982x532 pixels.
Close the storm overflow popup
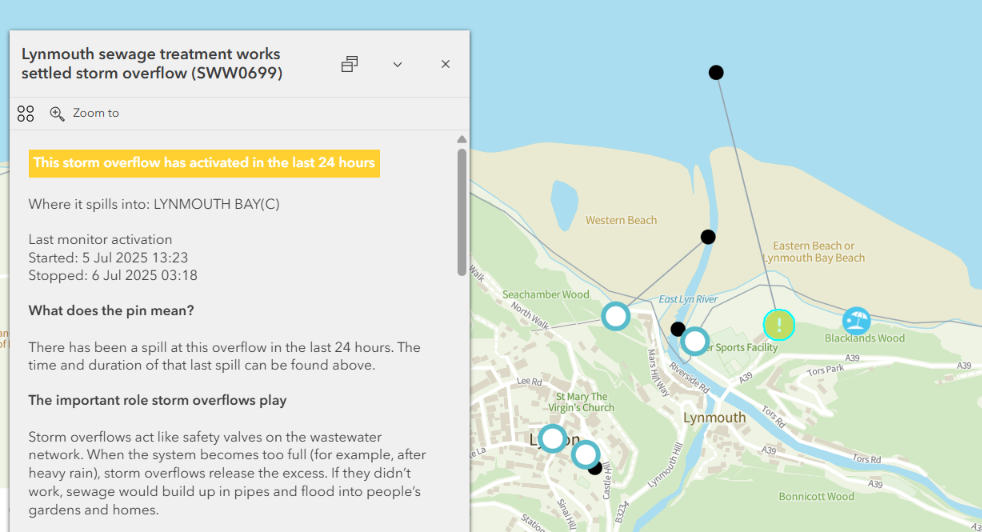(x=446, y=64)
